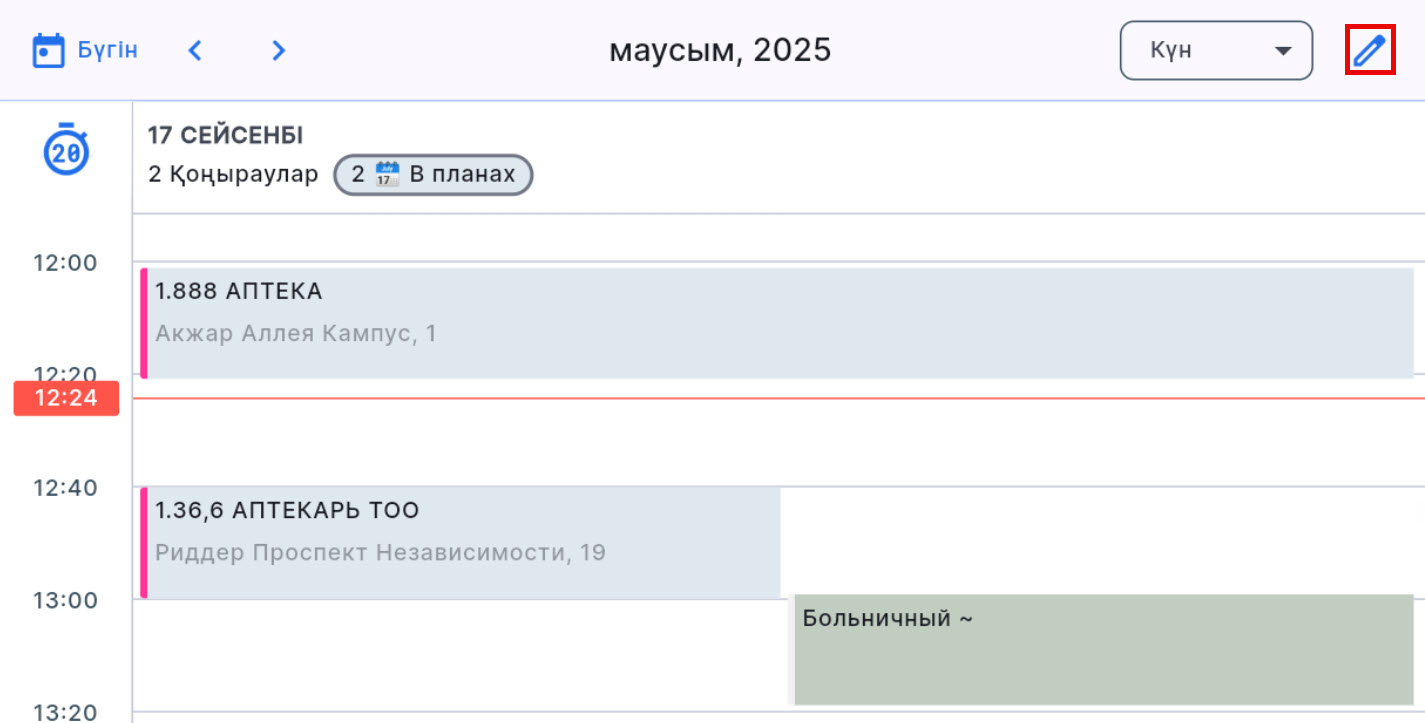Jump to today via Бүгін

coord(108,50)
